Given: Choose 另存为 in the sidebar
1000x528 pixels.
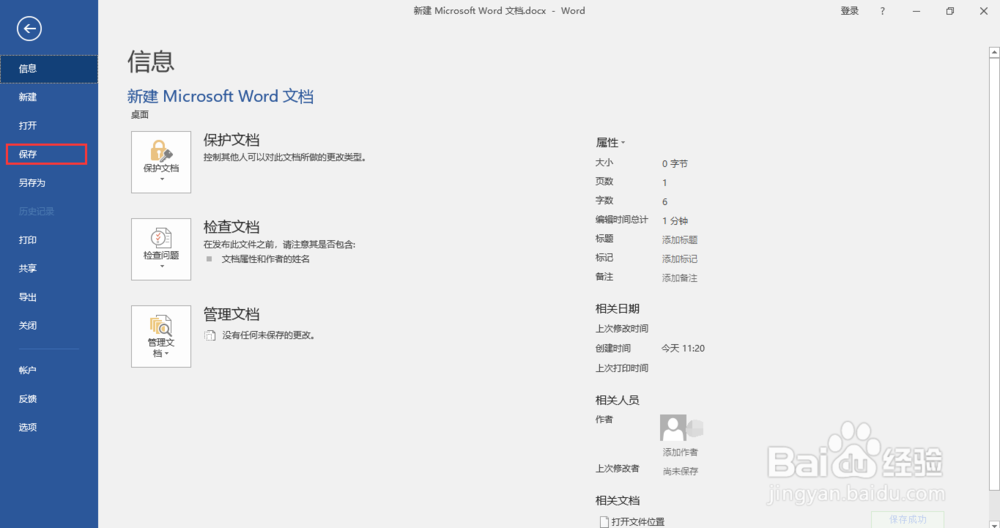Looking at the screenshot, I should point(49,183).
